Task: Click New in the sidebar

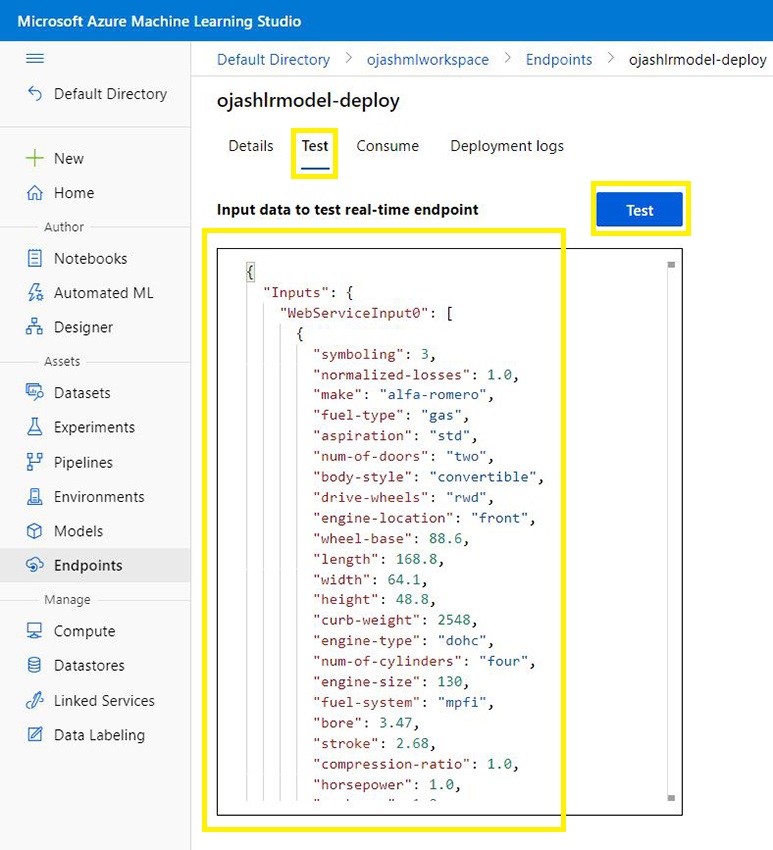Action: click(x=69, y=158)
